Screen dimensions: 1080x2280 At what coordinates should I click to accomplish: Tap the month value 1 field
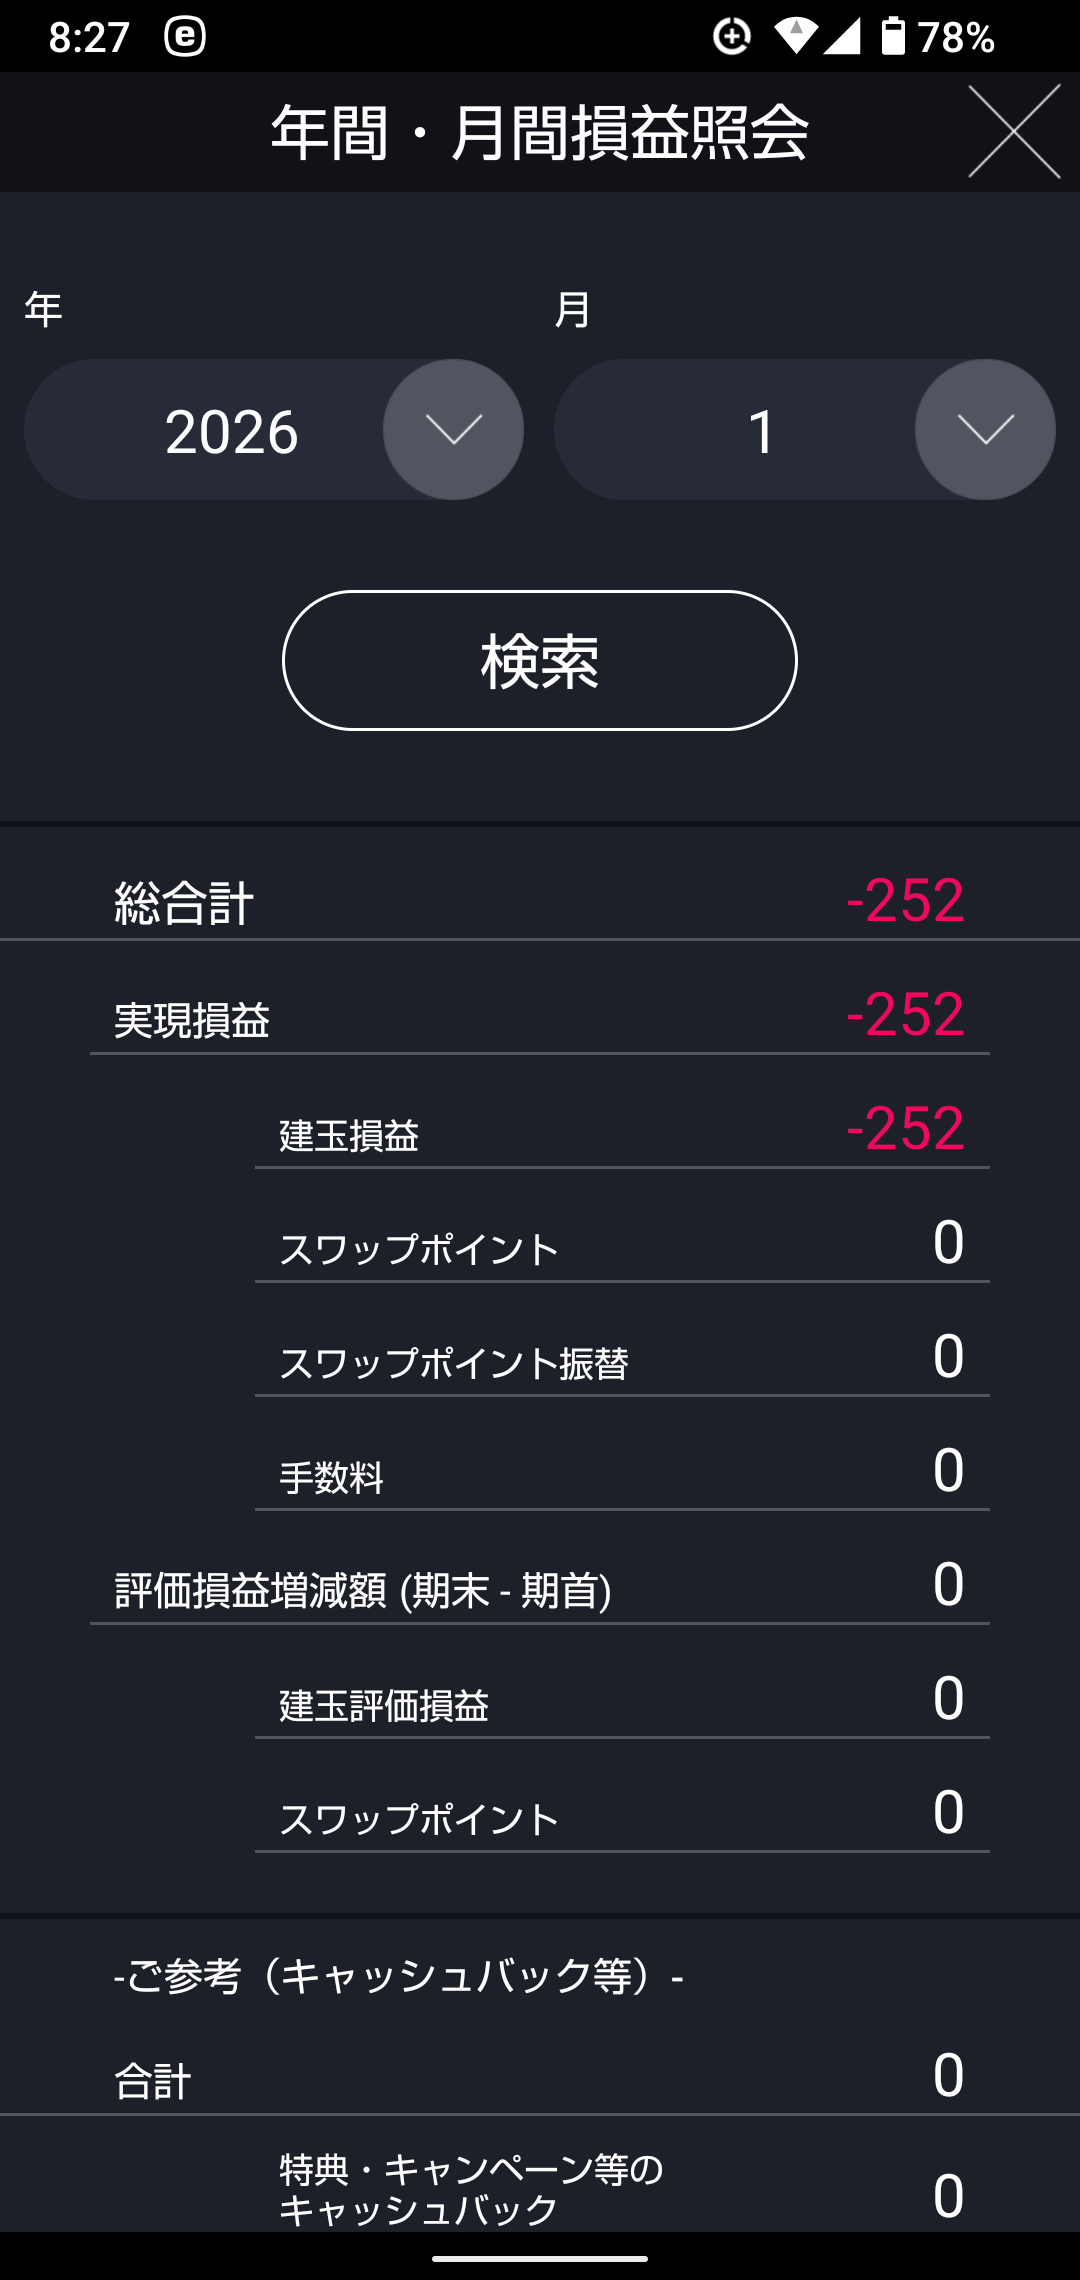pyautogui.click(x=760, y=432)
